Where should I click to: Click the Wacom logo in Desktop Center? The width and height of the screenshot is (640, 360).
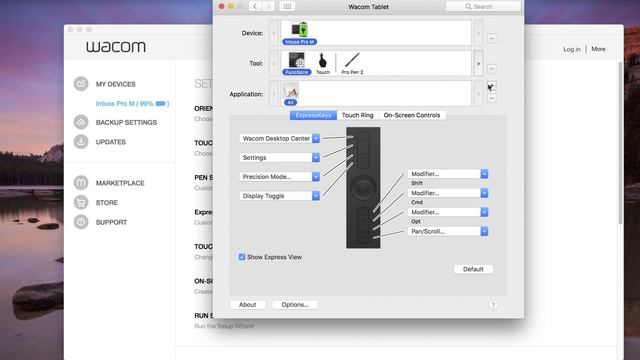pyautogui.click(x=116, y=47)
